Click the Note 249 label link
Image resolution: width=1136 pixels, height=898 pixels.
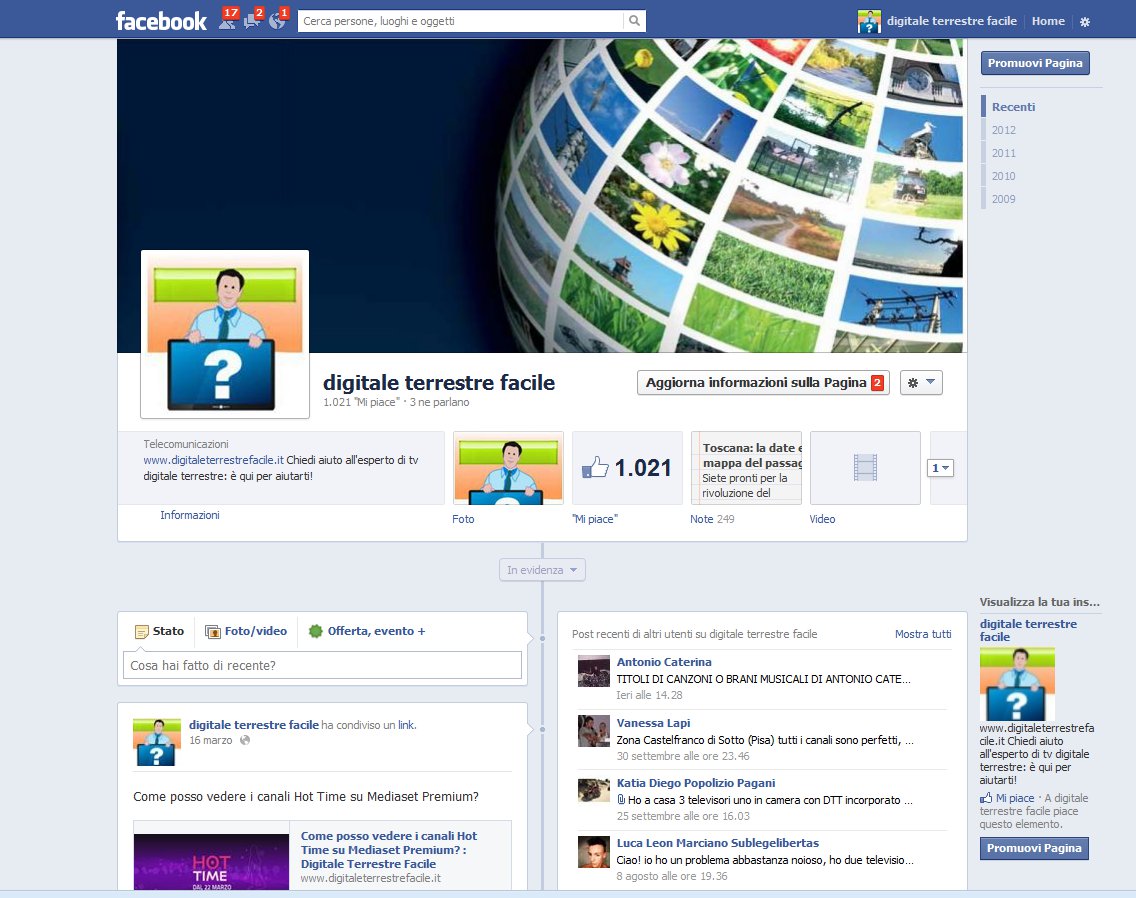point(712,519)
